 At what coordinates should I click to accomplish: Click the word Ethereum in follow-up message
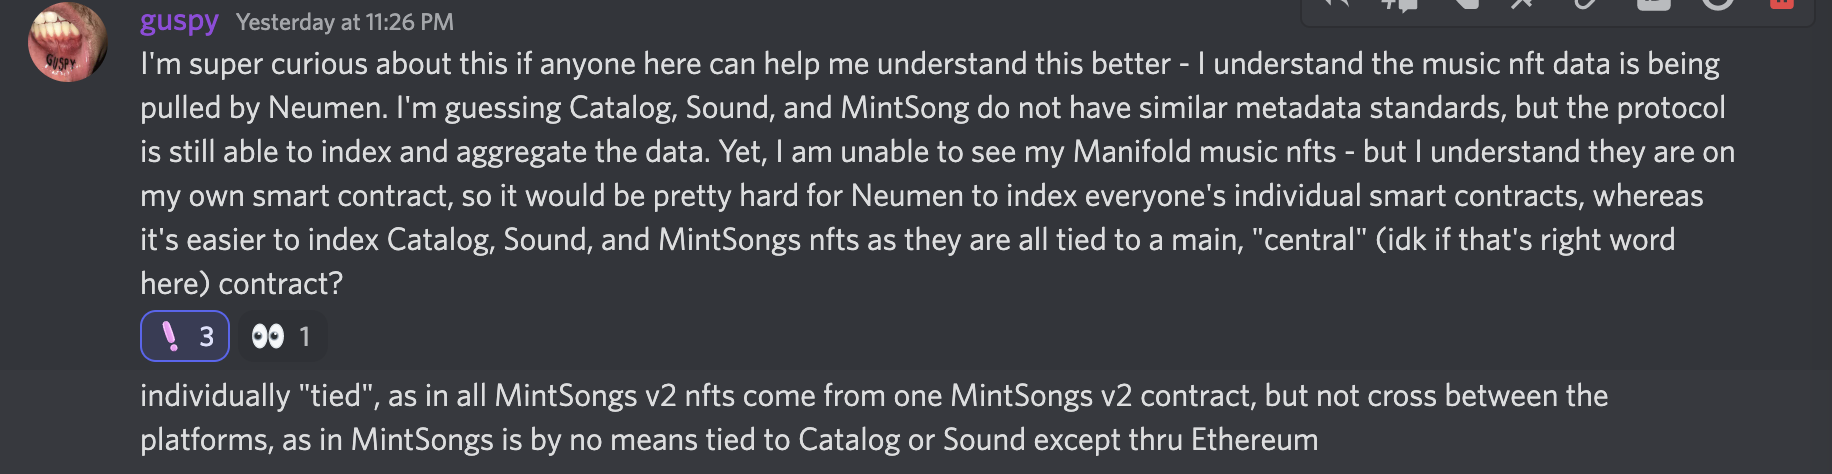click(1255, 439)
